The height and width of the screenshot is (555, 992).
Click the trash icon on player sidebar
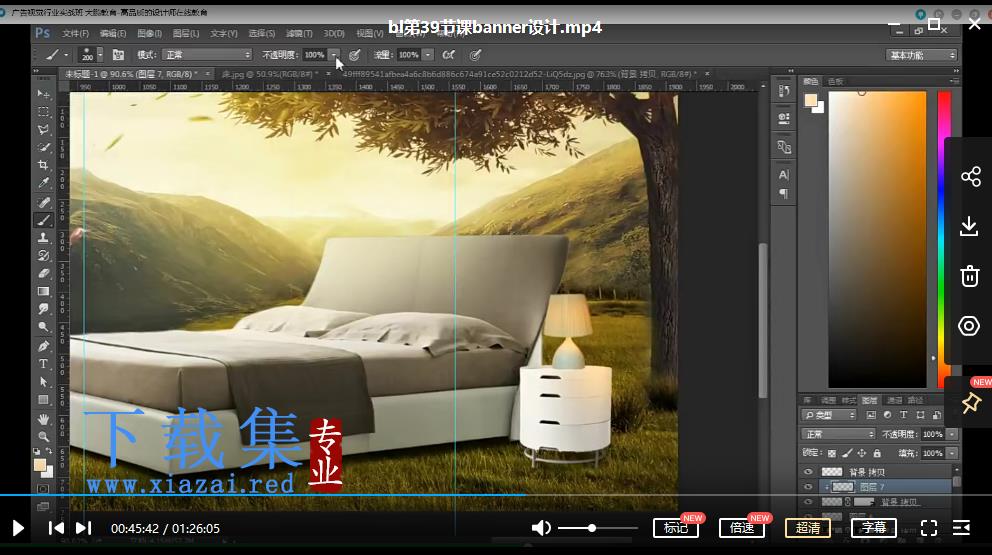[969, 276]
